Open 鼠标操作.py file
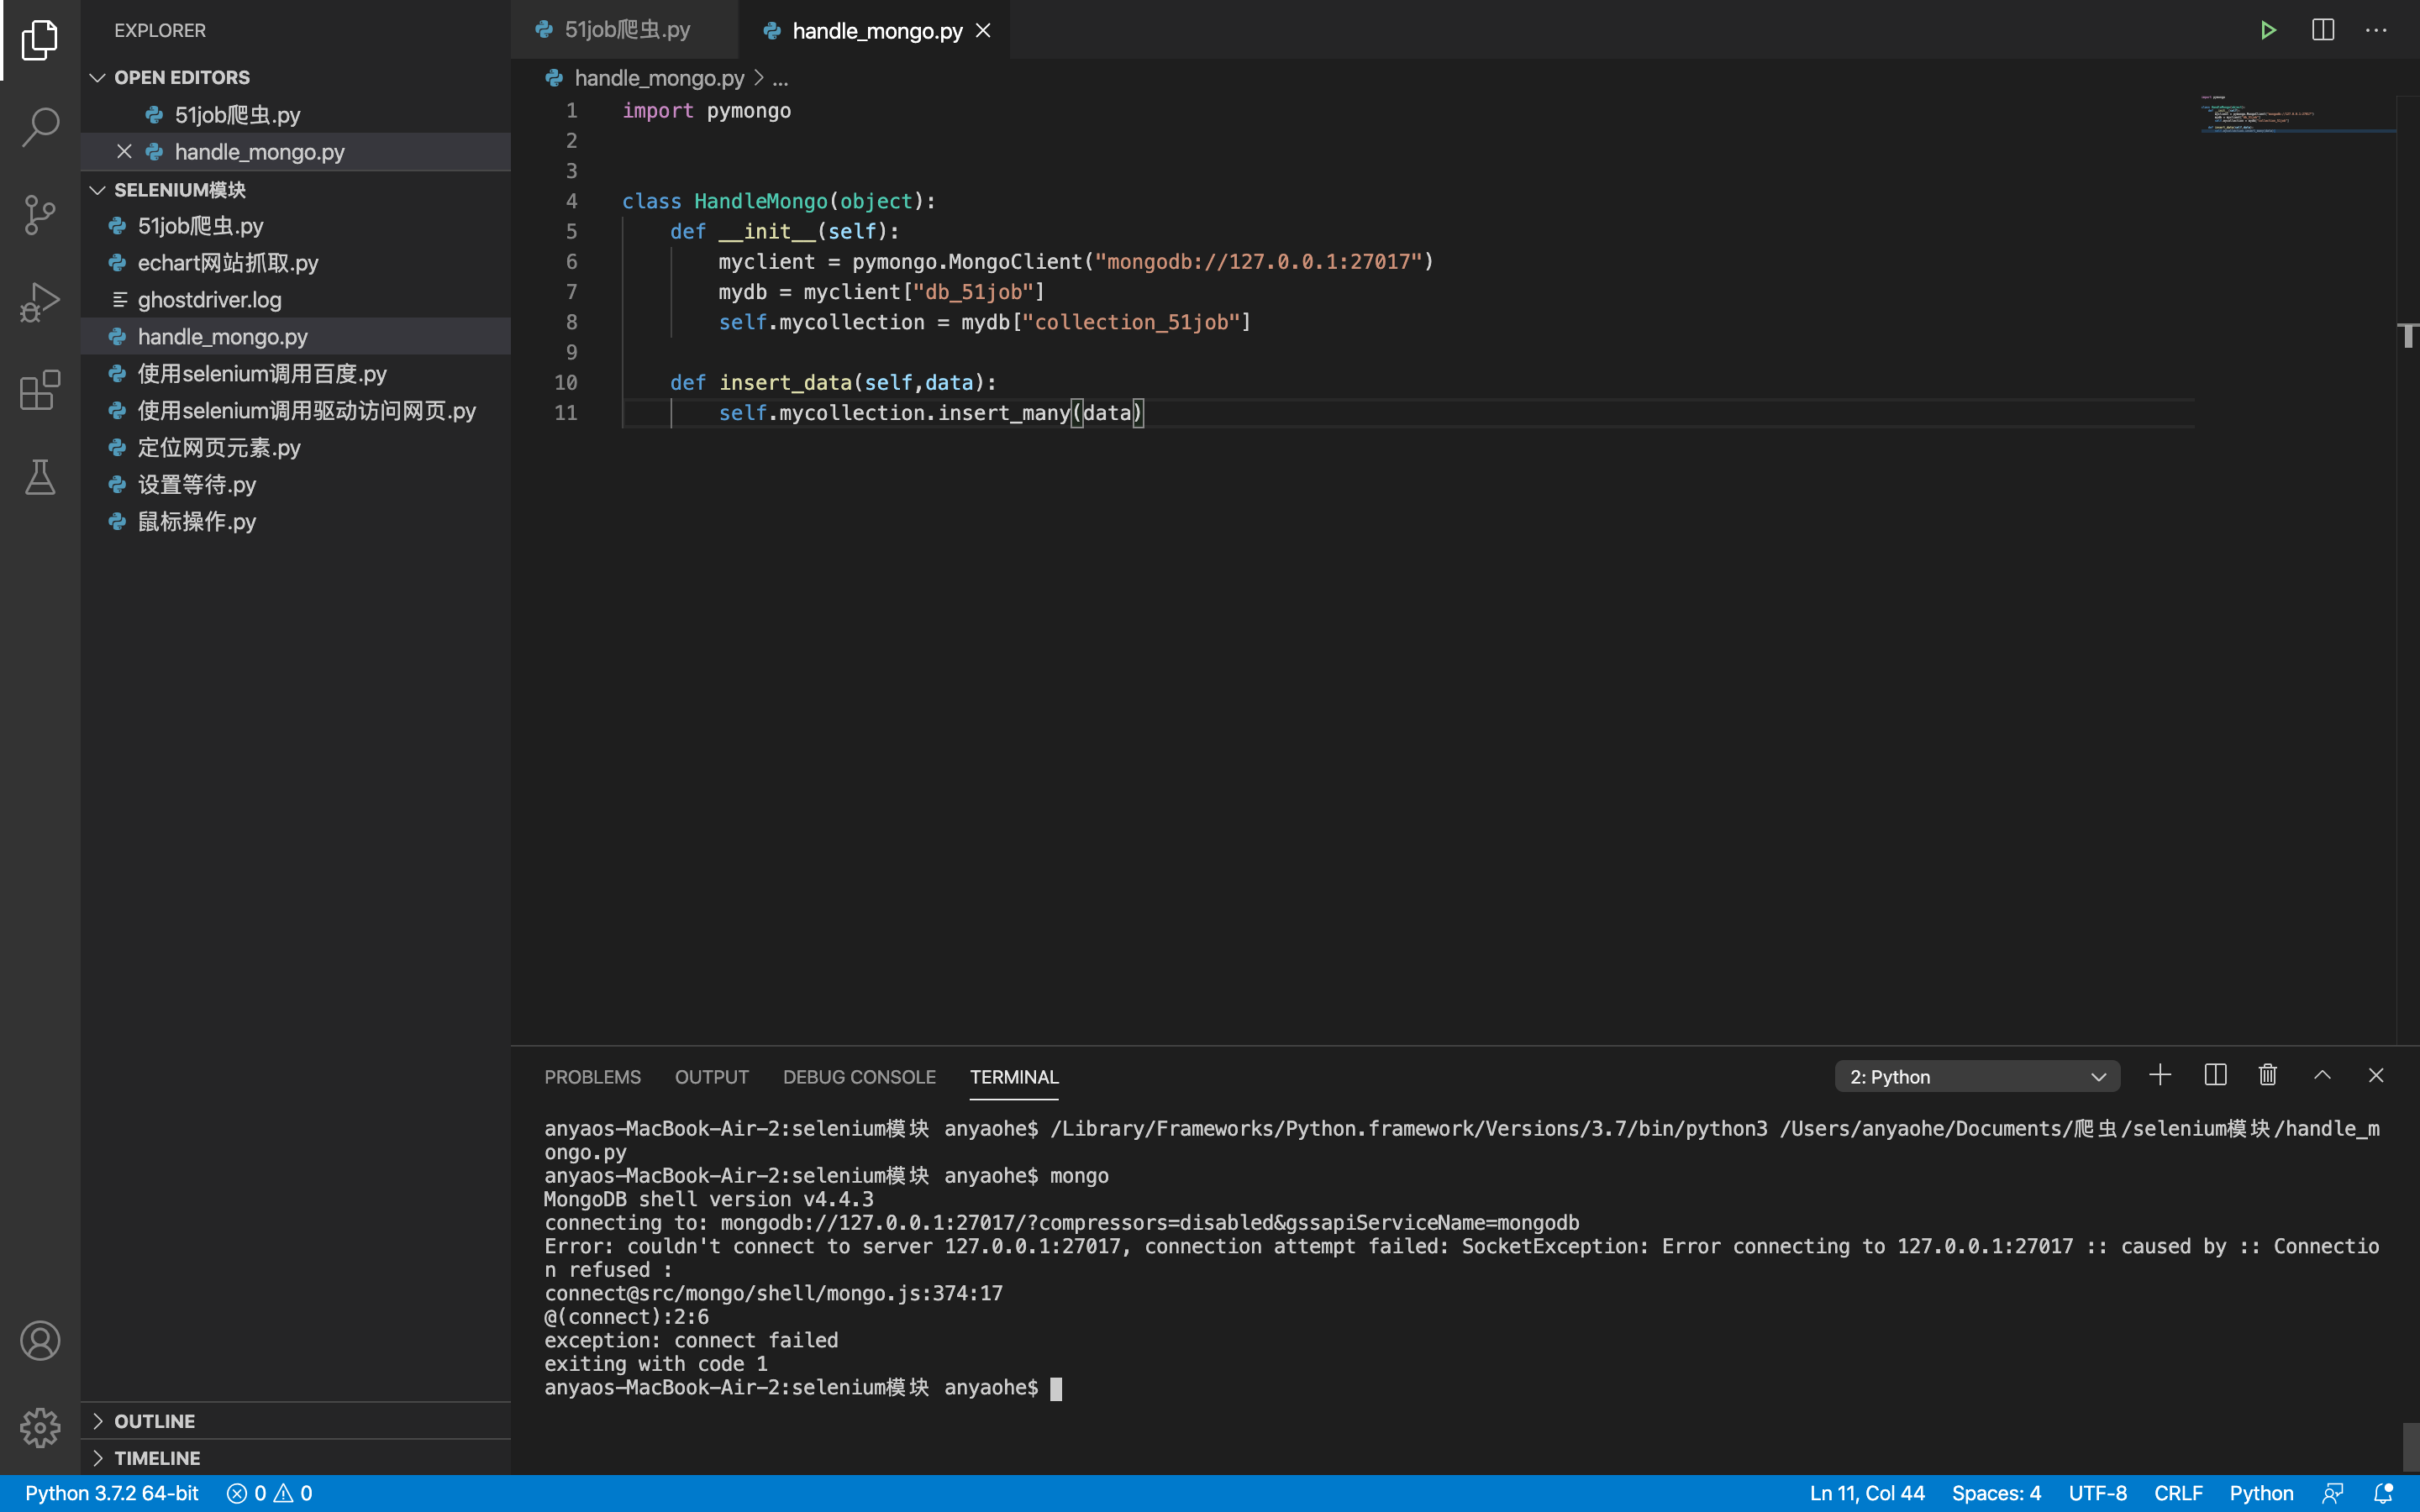This screenshot has width=2420, height=1512. coord(296,522)
